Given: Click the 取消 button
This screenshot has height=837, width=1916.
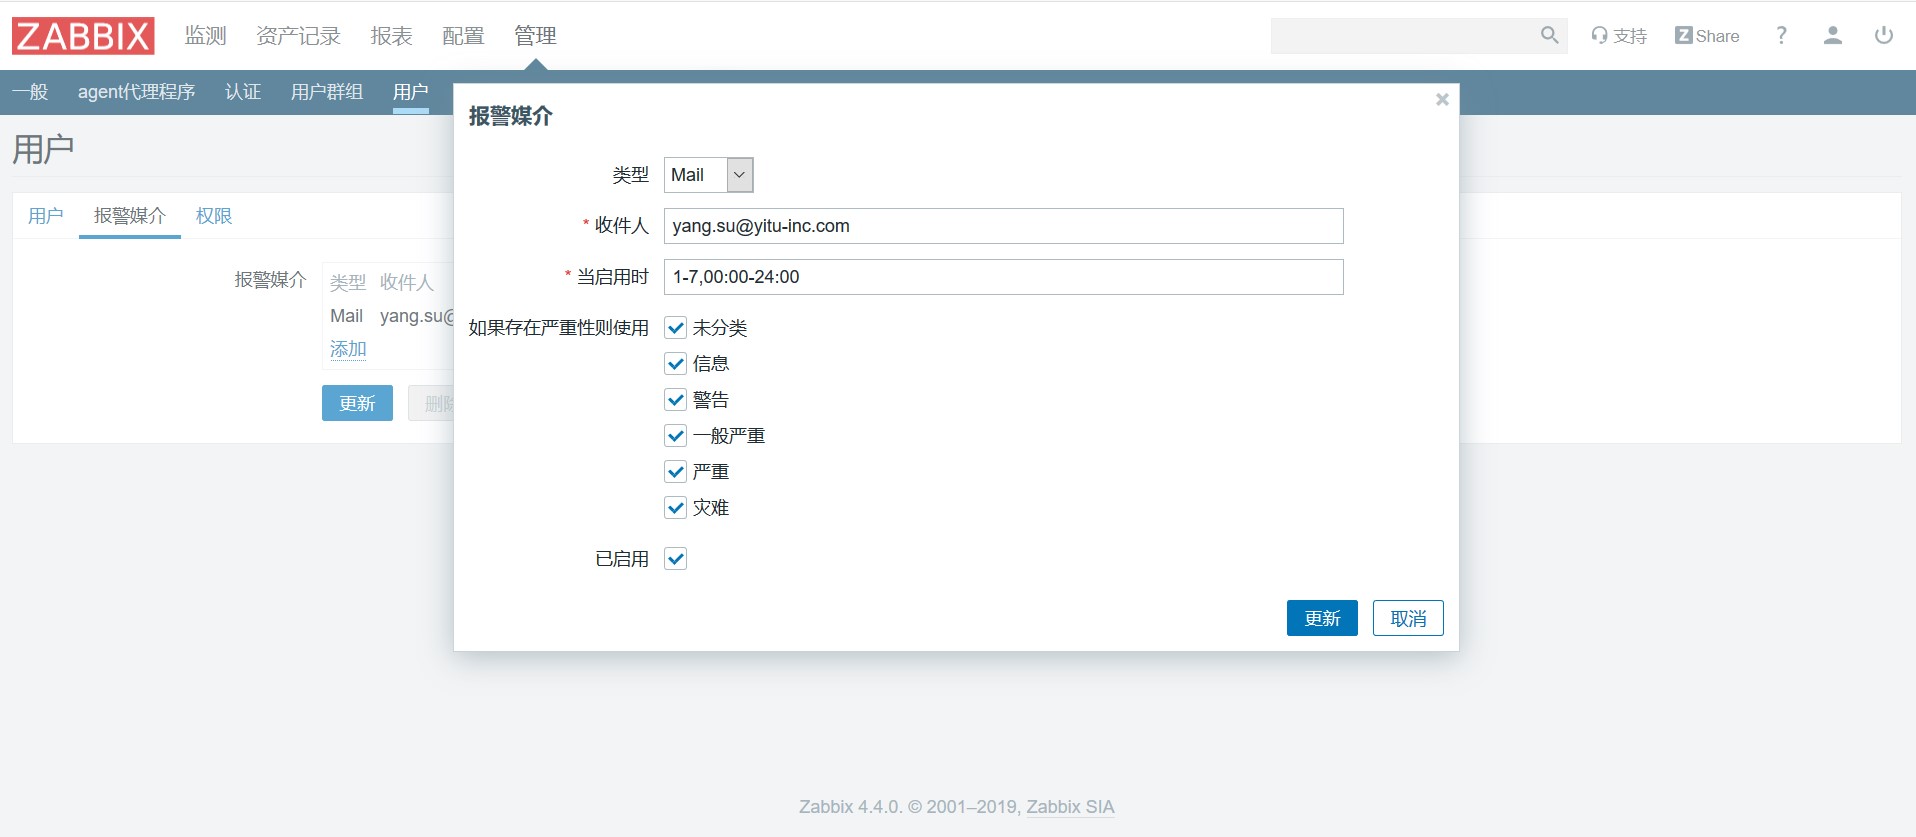Looking at the screenshot, I should pyautogui.click(x=1407, y=618).
